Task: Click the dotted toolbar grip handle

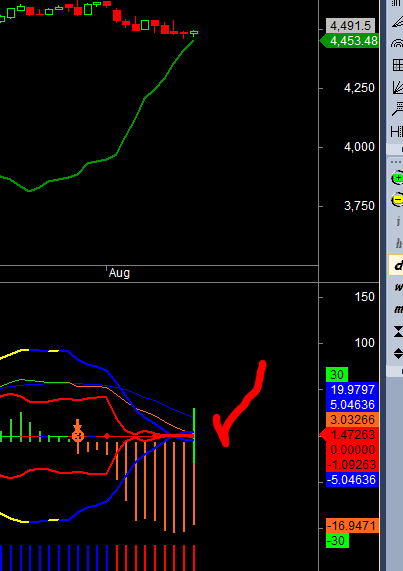Action: click(397, 161)
